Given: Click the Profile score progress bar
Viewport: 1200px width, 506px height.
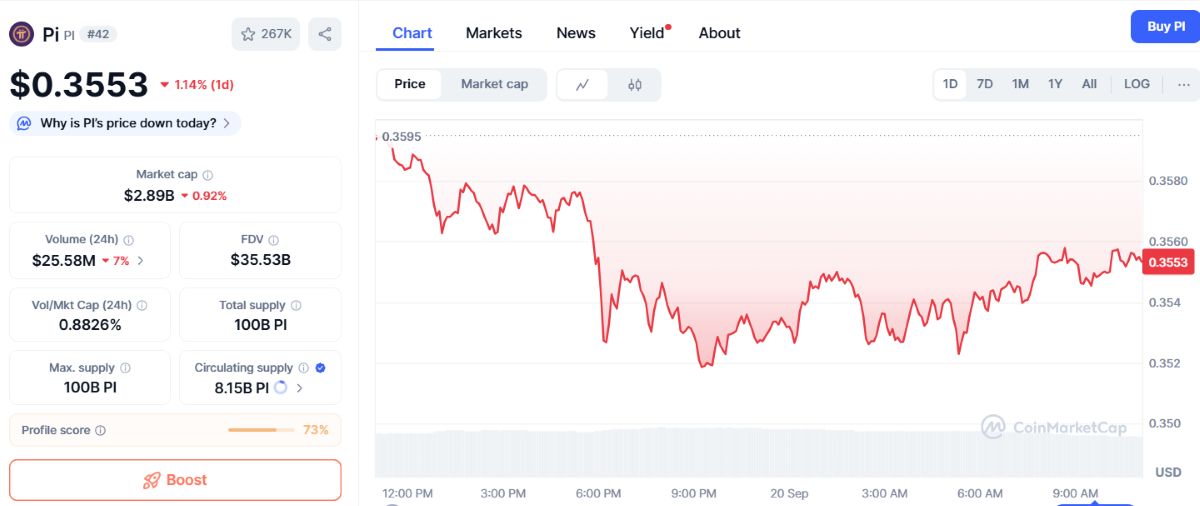Looking at the screenshot, I should pyautogui.click(x=261, y=430).
